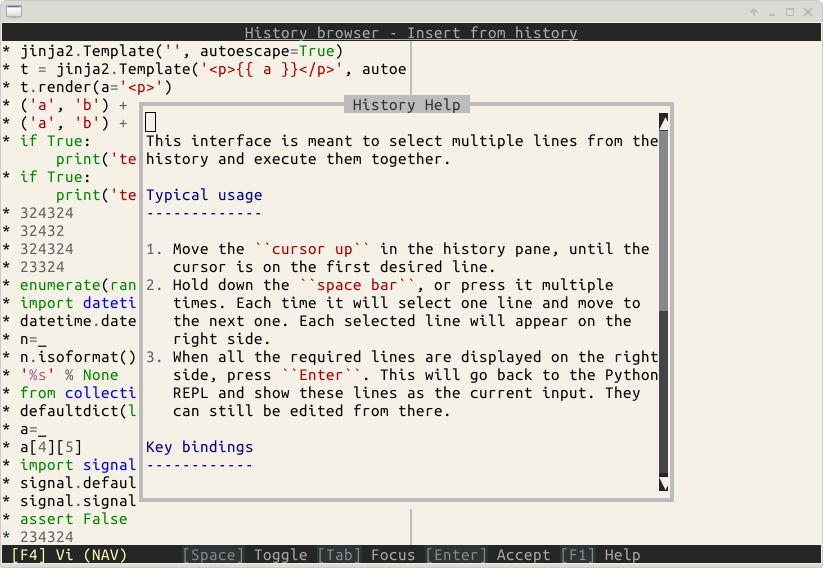
Task: Select history line enumerate(ran
Action: [78, 285]
